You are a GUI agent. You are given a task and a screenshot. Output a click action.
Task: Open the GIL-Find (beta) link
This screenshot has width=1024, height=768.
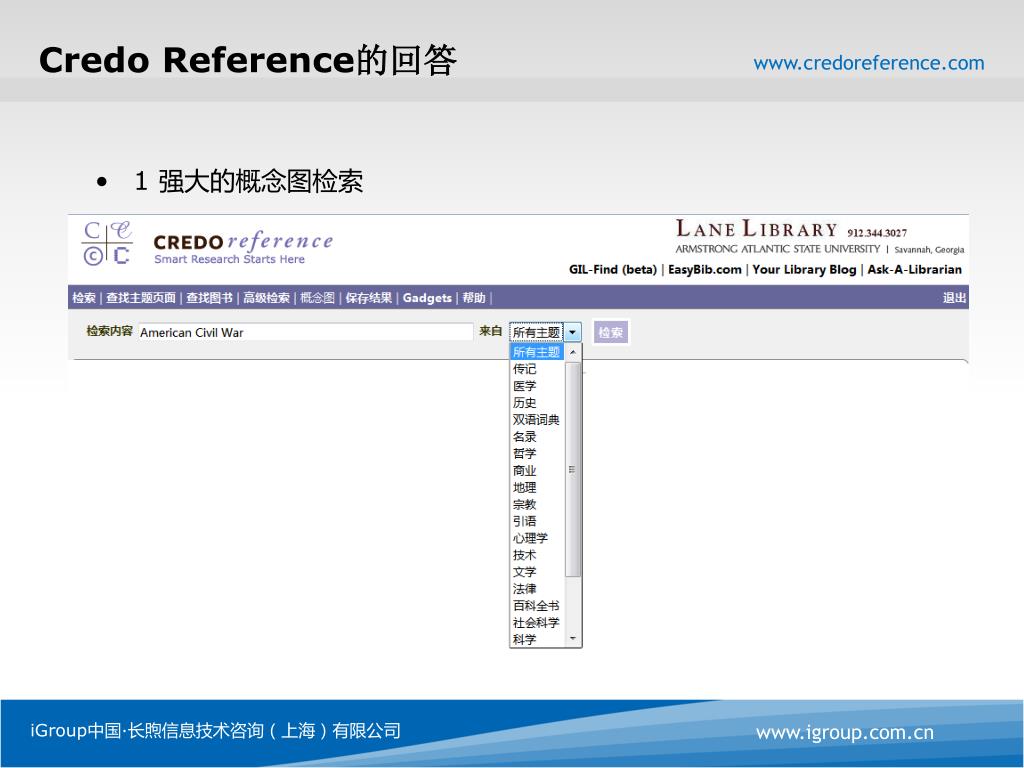tap(613, 270)
